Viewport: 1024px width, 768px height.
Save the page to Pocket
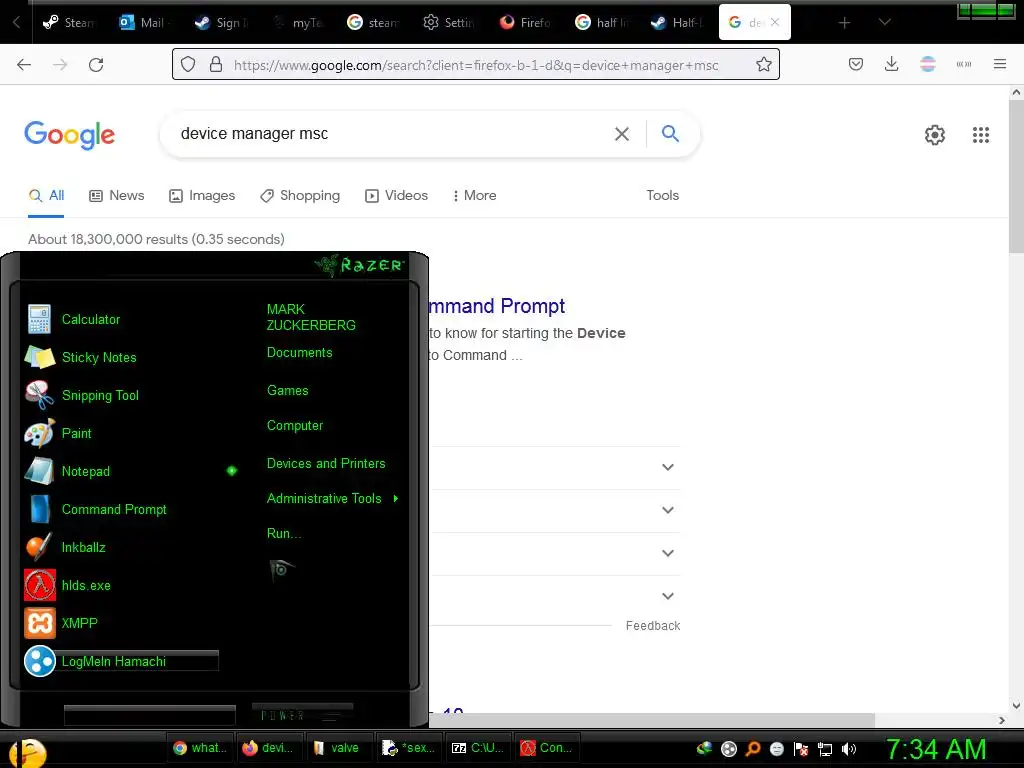(856, 64)
